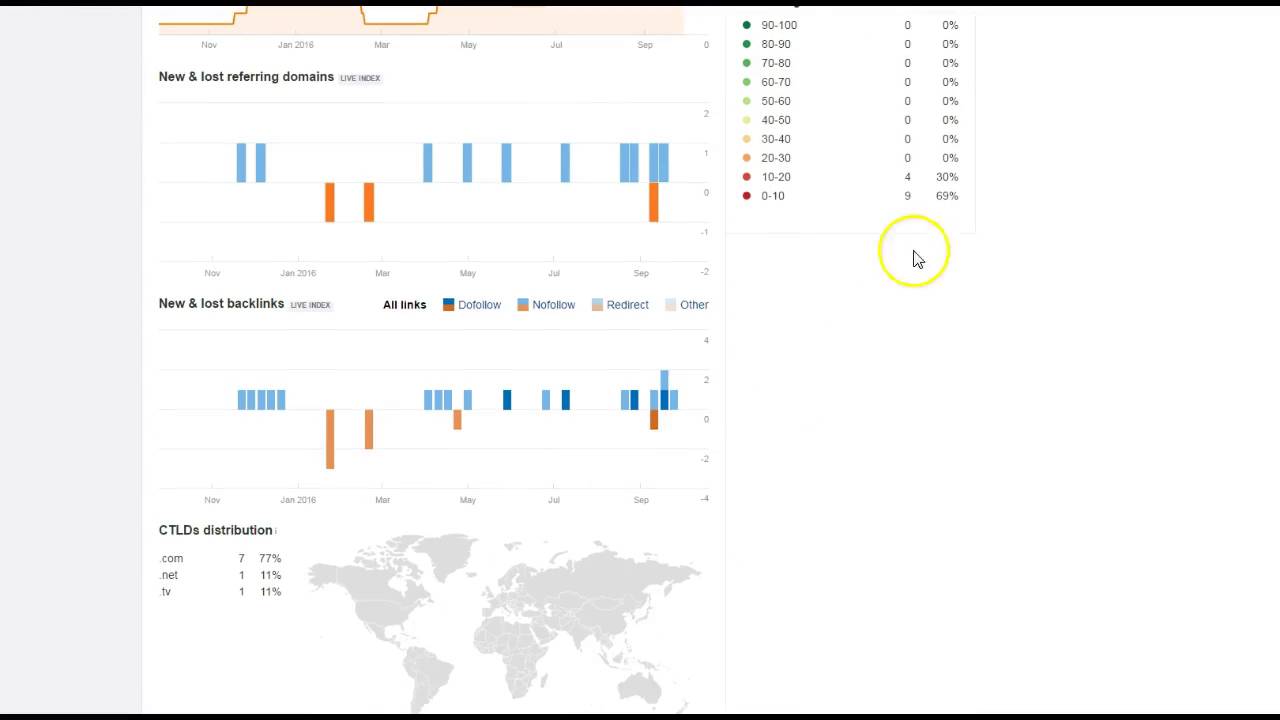Image resolution: width=1280 pixels, height=720 pixels.
Task: Filter backlinks by Redirect
Action: (x=627, y=305)
